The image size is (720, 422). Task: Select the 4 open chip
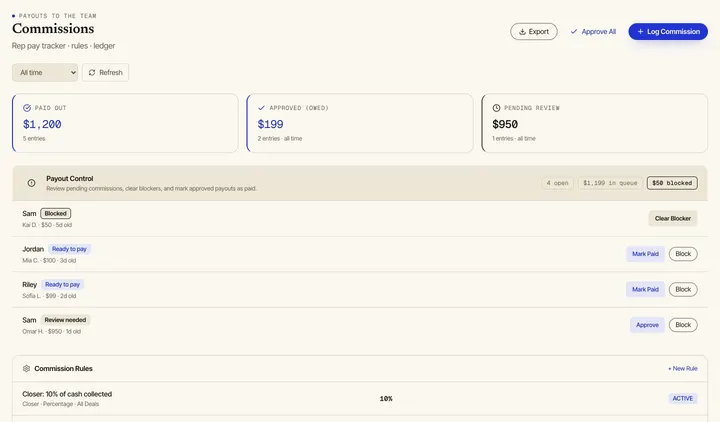pyautogui.click(x=557, y=183)
